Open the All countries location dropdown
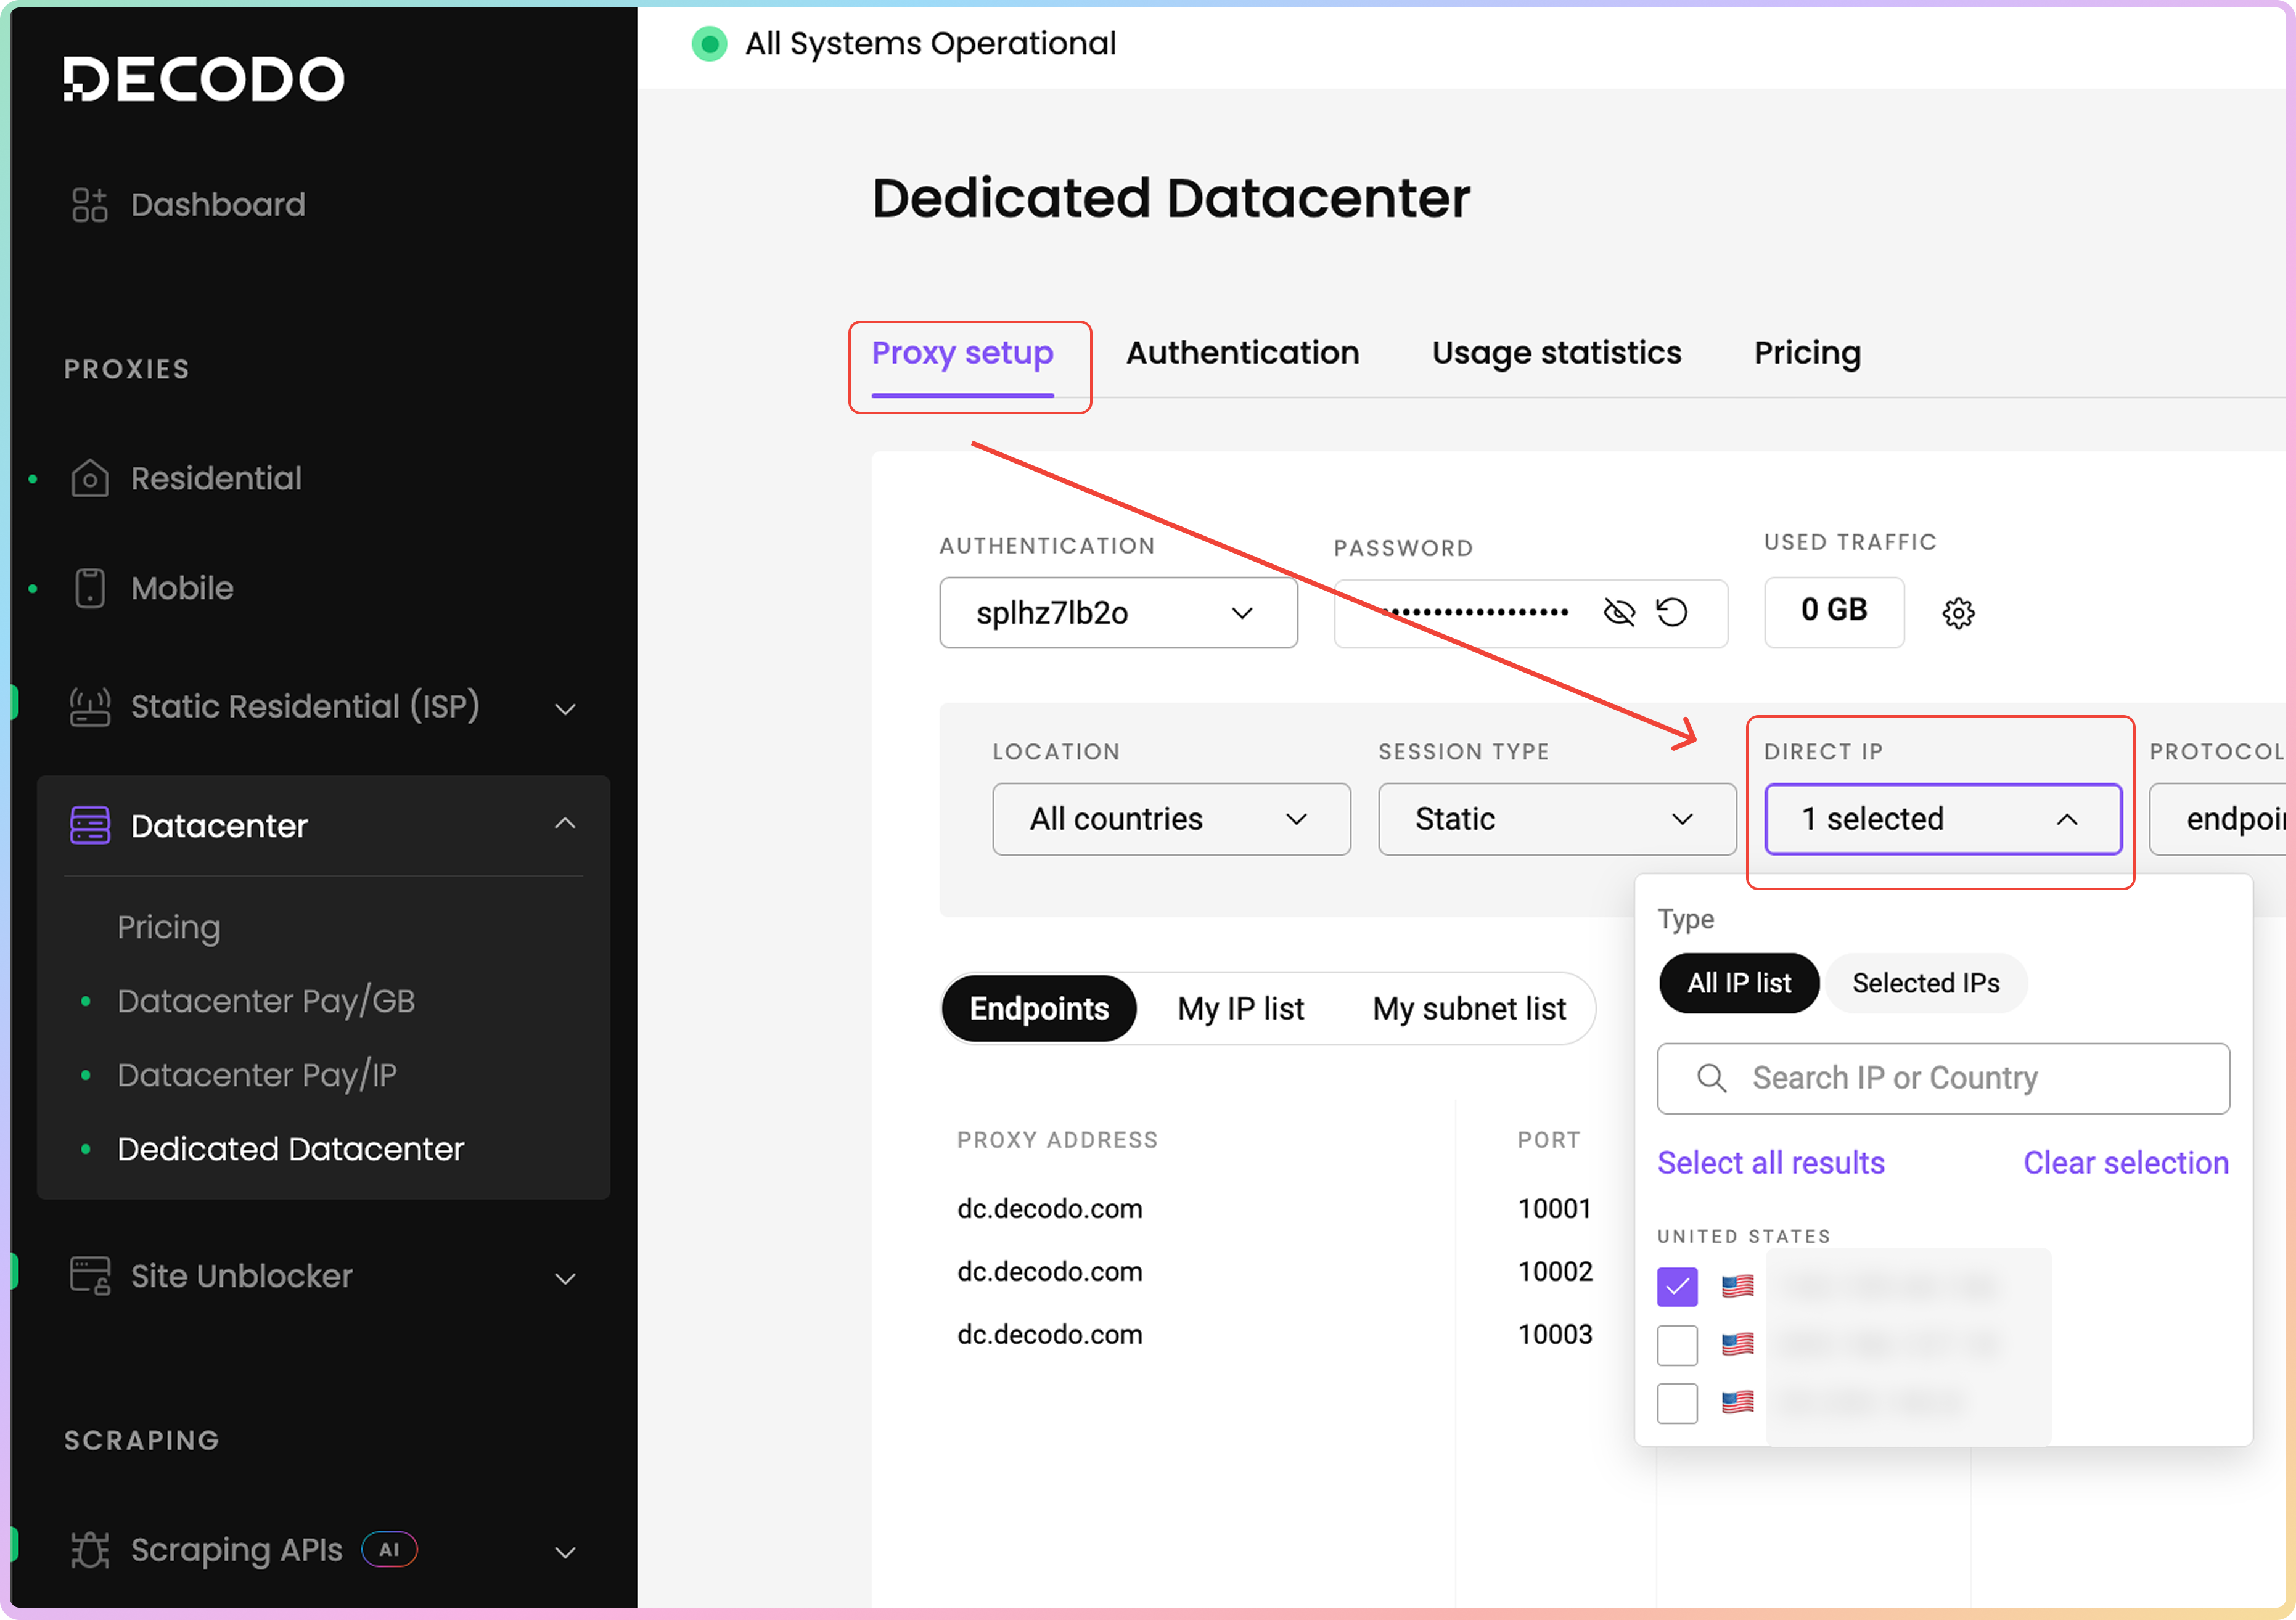The image size is (2296, 1620). coord(1170,819)
